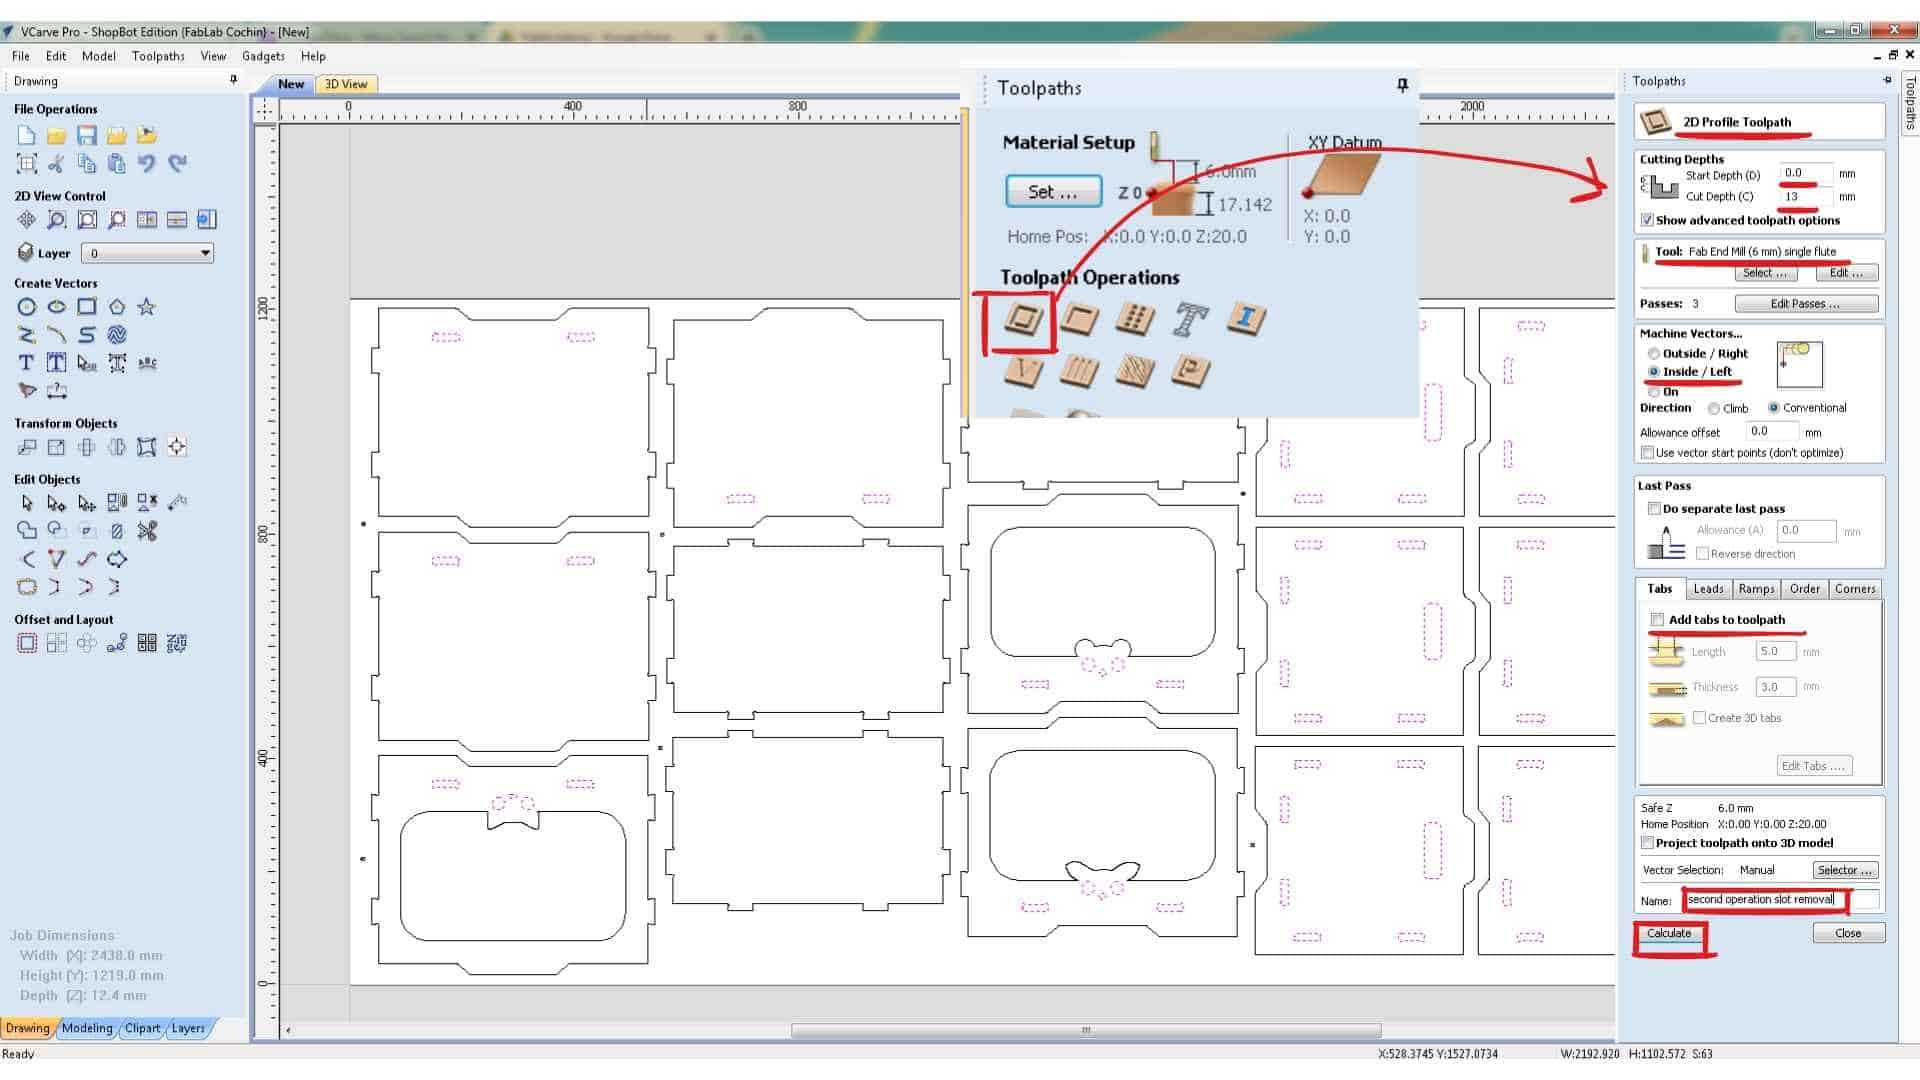The width and height of the screenshot is (1920, 1080).
Task: Click the Save file icon
Action: pos(87,136)
